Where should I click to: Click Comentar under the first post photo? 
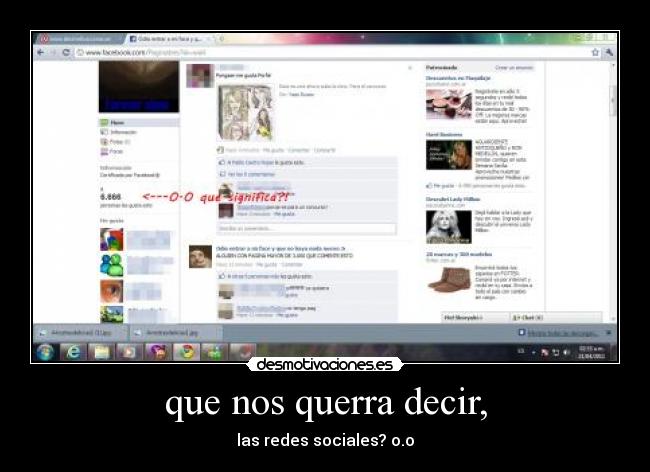[299, 150]
